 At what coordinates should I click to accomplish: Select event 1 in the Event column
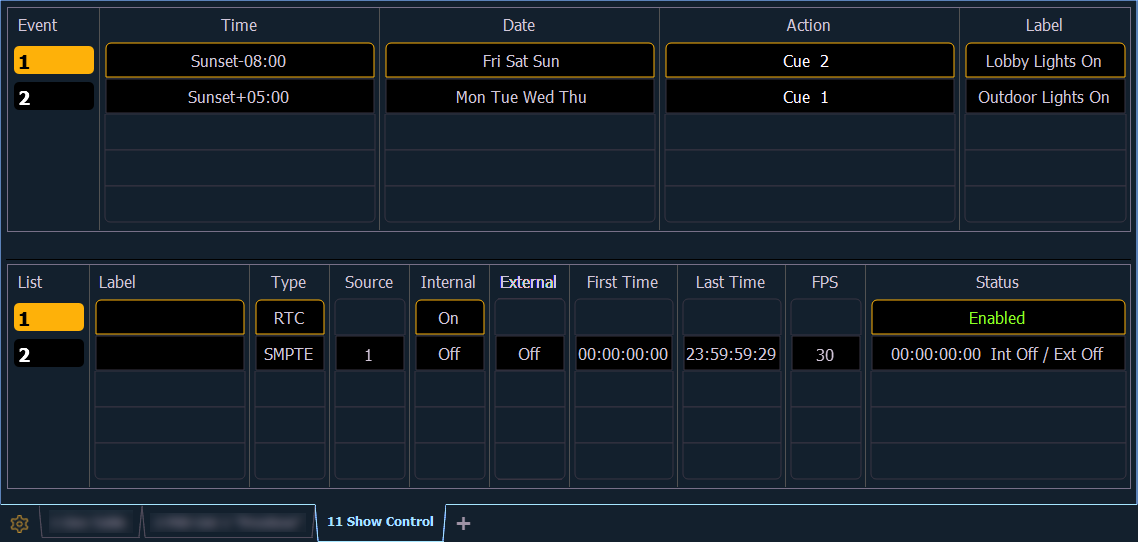pyautogui.click(x=54, y=61)
